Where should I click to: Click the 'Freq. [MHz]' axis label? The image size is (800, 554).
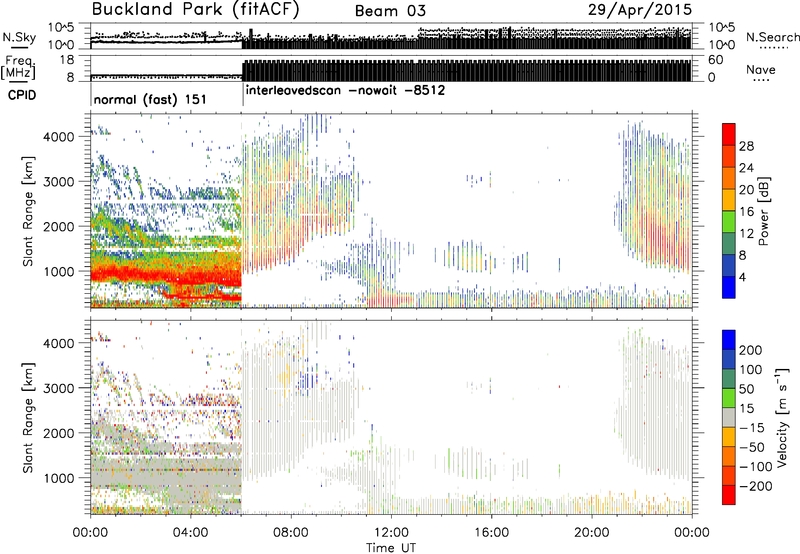[19, 67]
